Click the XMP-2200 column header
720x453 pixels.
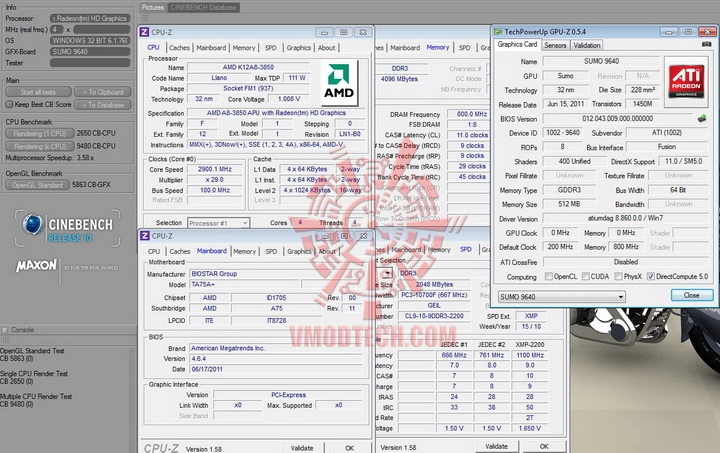[529, 344]
